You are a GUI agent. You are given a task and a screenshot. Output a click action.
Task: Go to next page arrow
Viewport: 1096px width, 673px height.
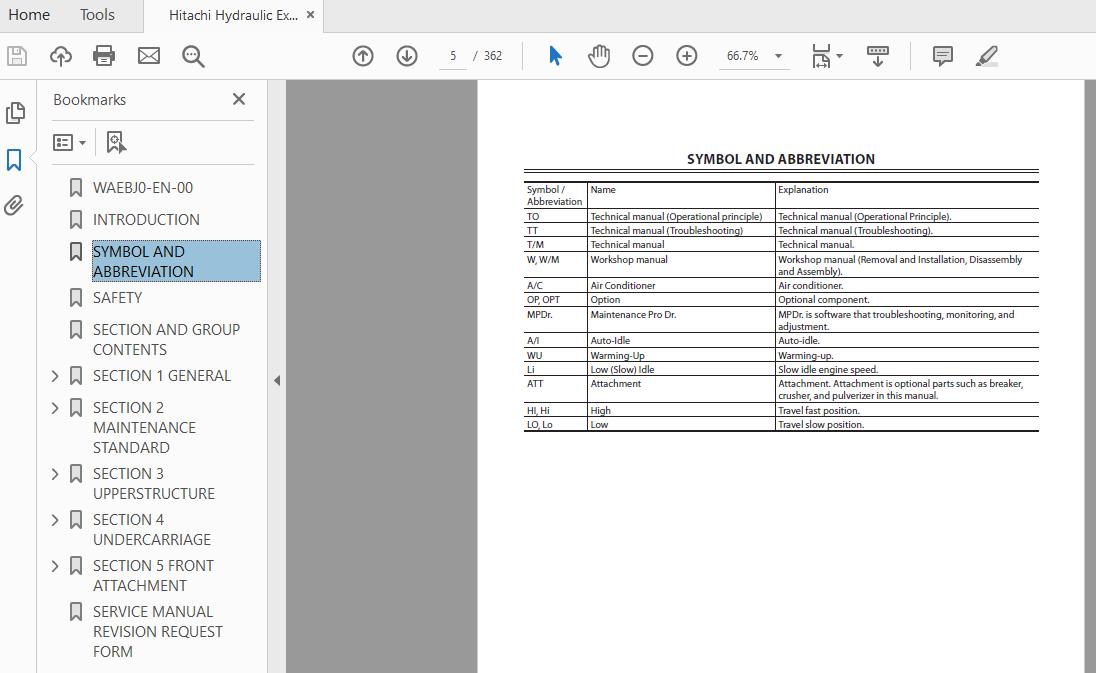click(x=407, y=56)
